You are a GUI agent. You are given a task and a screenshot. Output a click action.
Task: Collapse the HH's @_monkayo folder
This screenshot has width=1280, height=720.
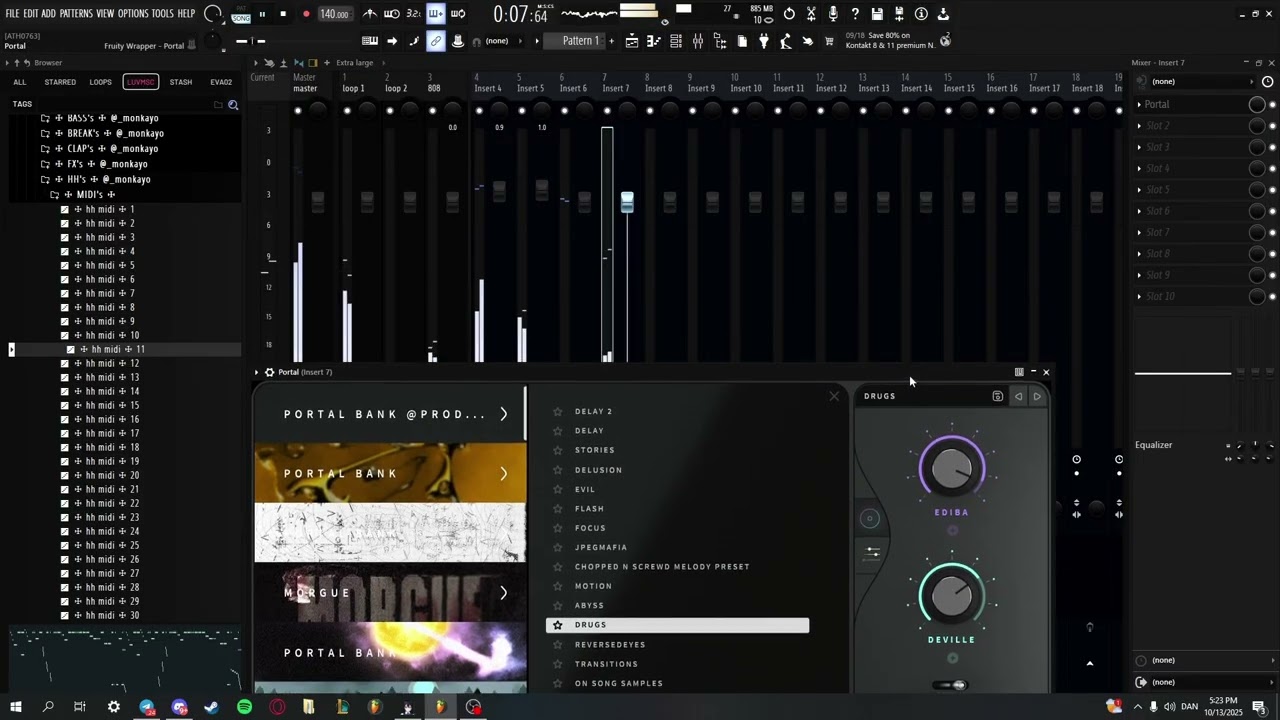45,179
